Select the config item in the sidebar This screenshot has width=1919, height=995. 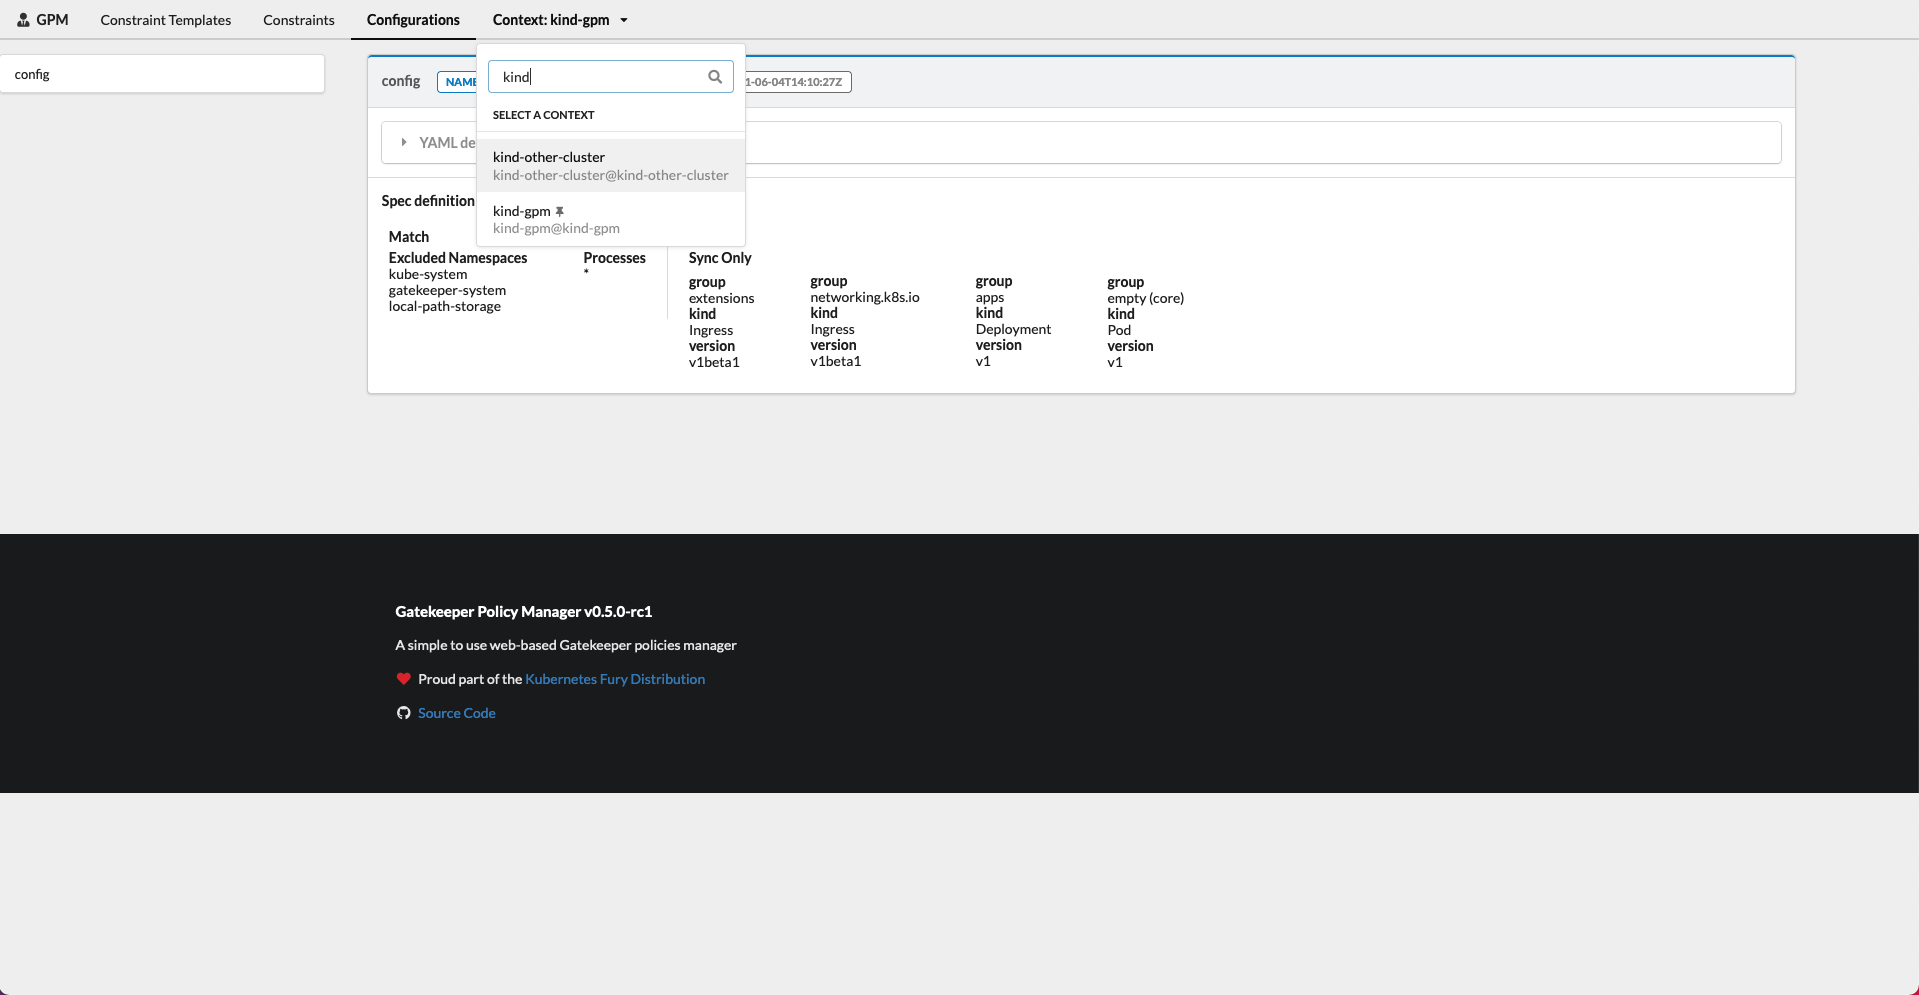point(162,74)
